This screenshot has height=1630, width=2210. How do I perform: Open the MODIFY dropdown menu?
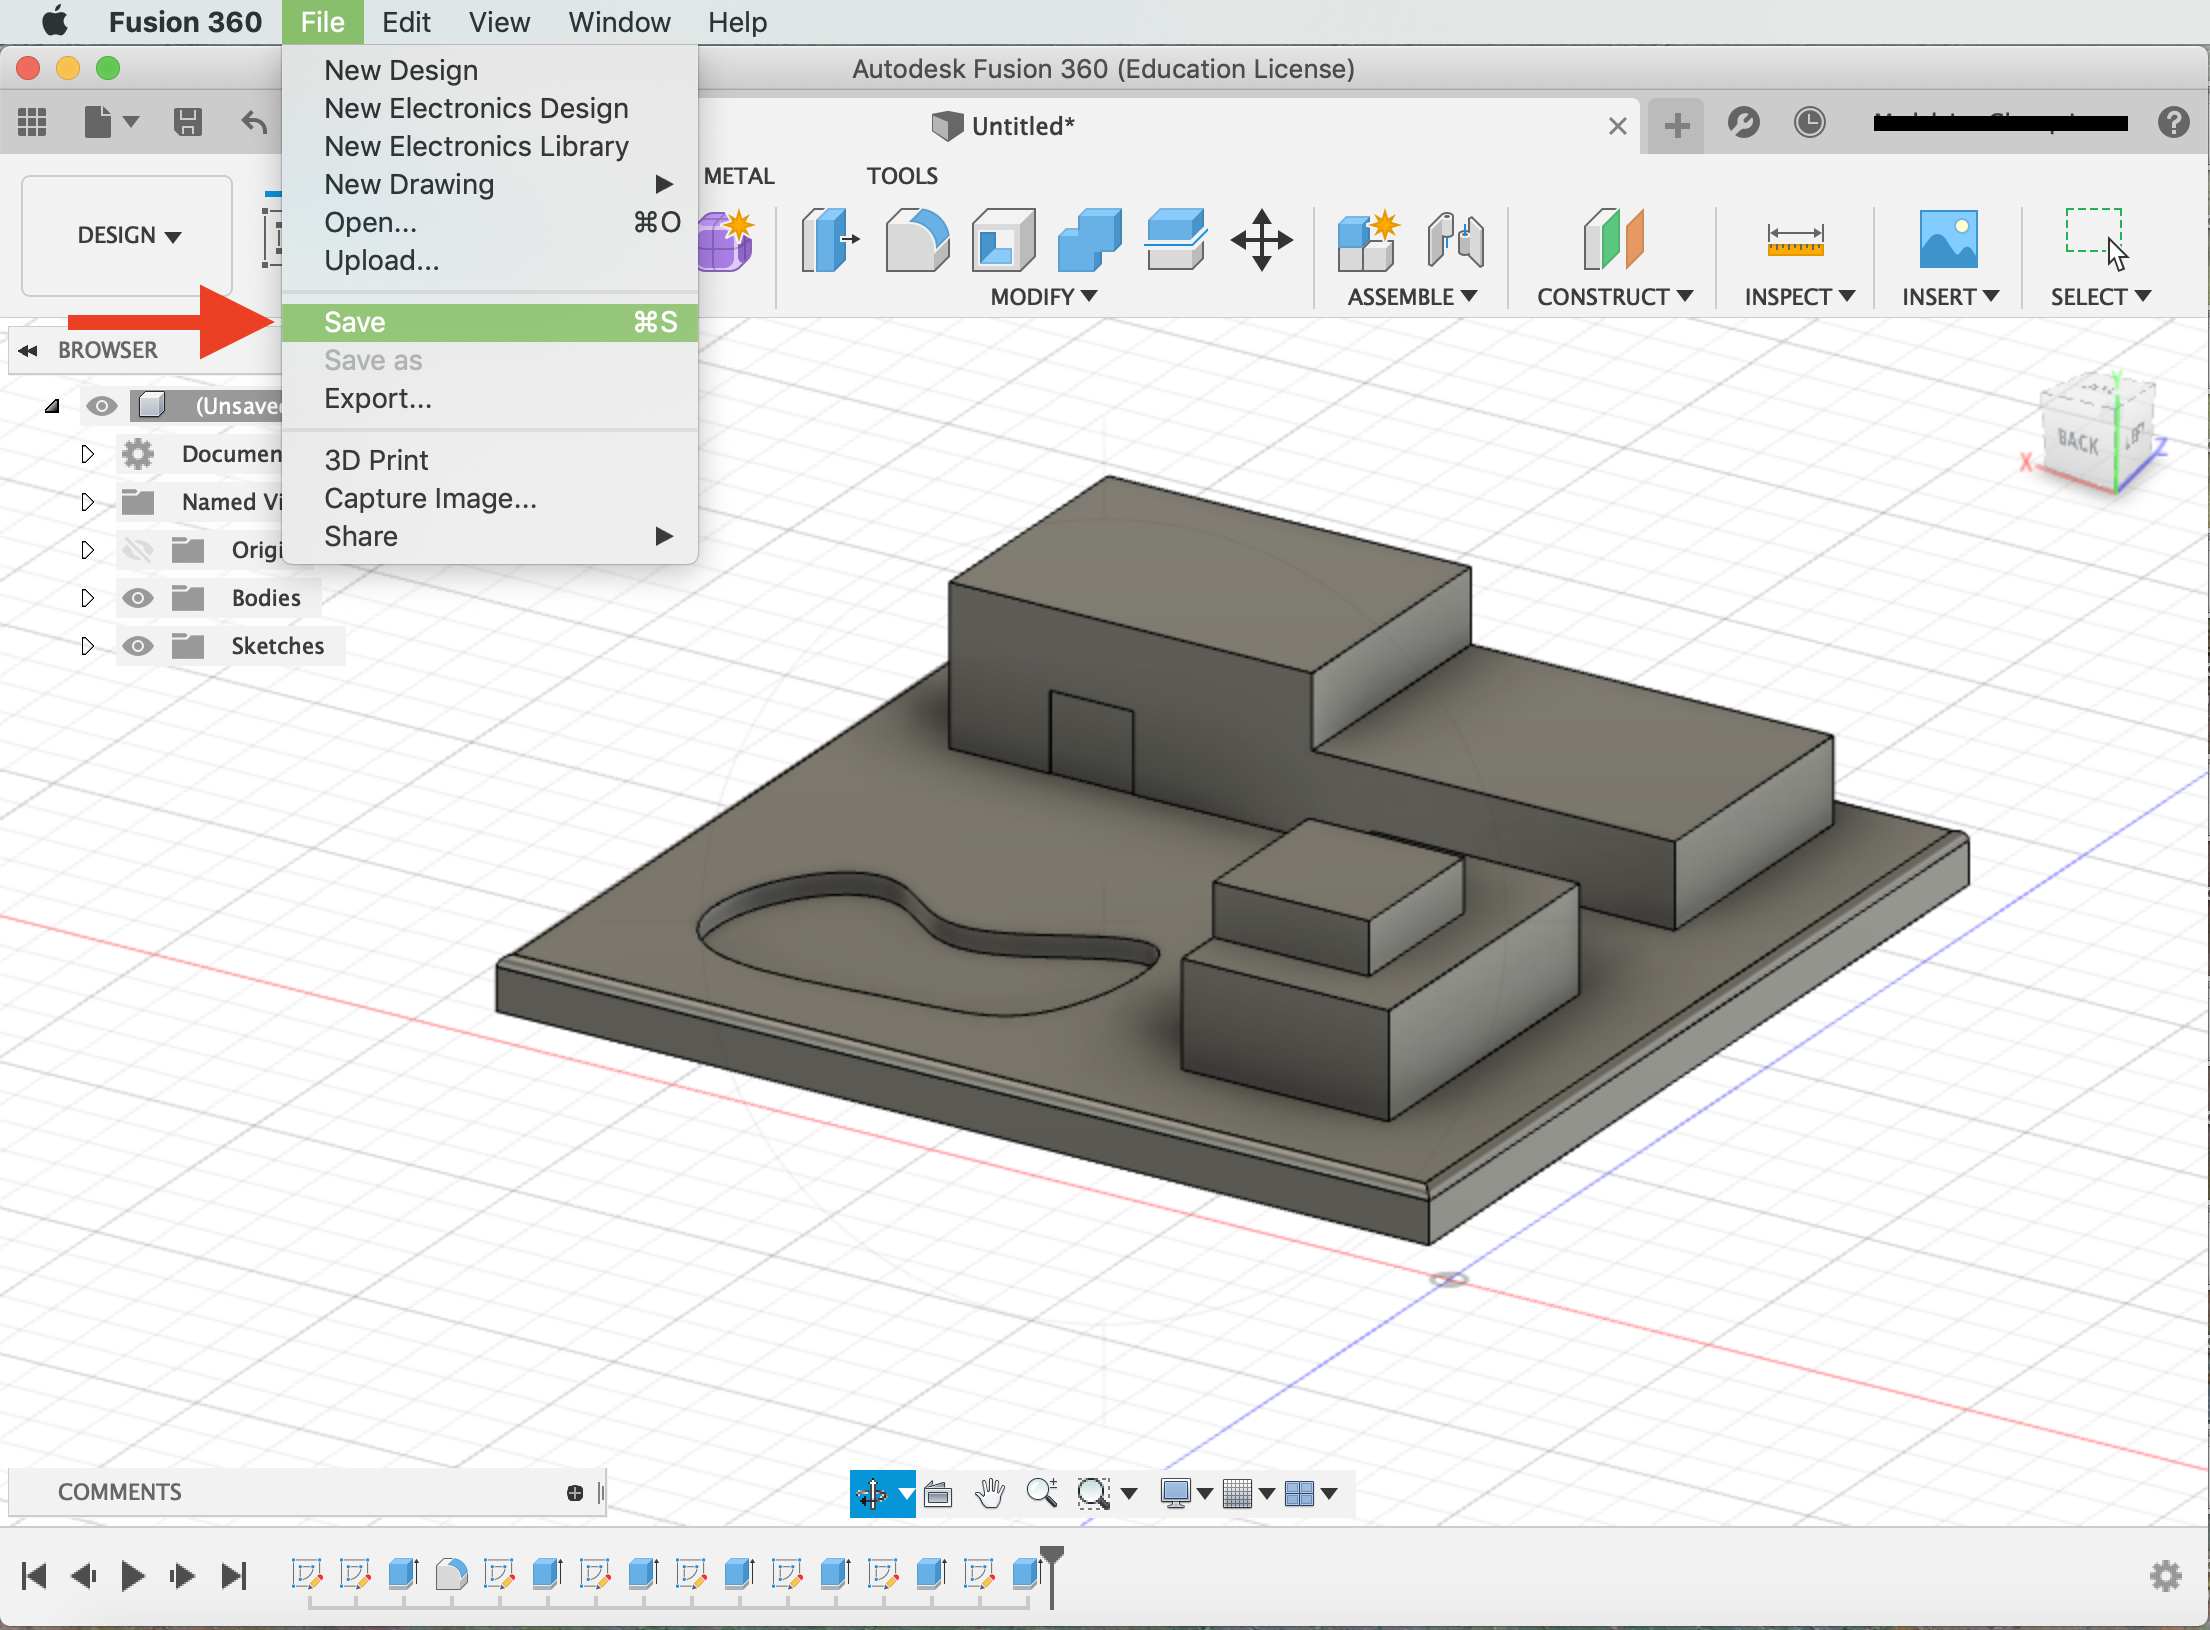[x=1044, y=297]
